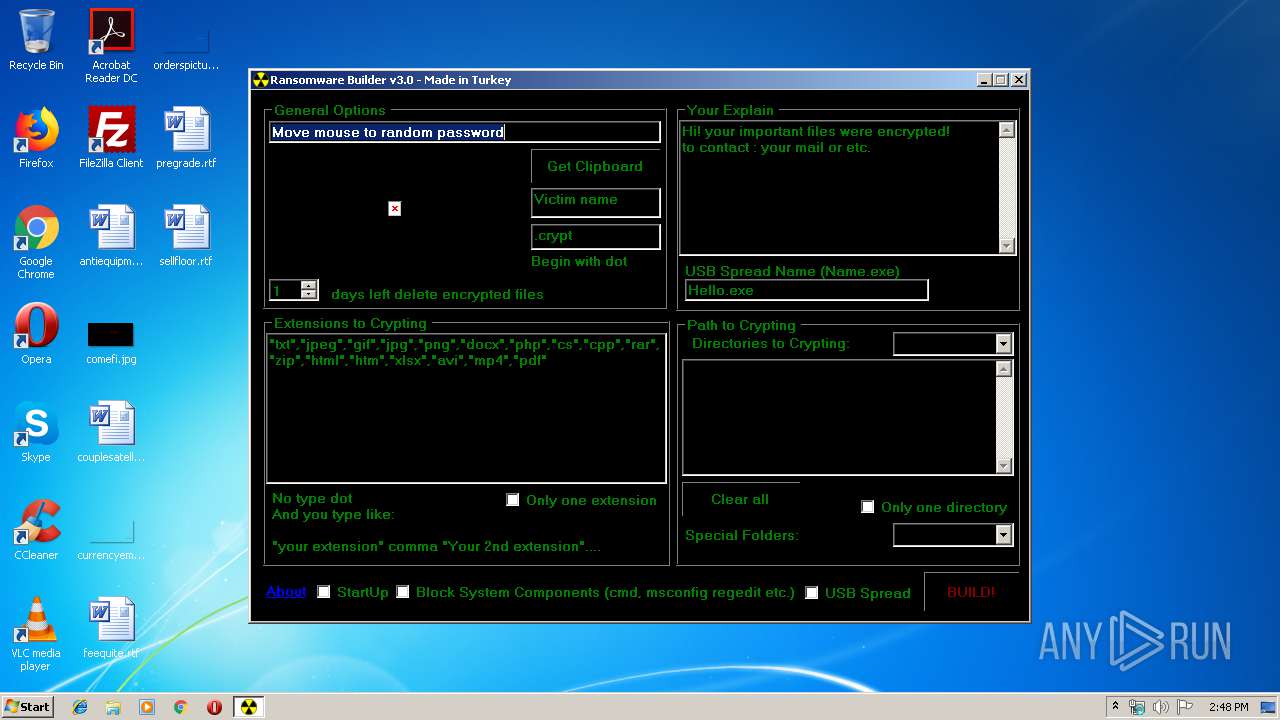This screenshot has height=720, width=1280.
Task: Open Chrome from the taskbar
Action: (x=181, y=707)
